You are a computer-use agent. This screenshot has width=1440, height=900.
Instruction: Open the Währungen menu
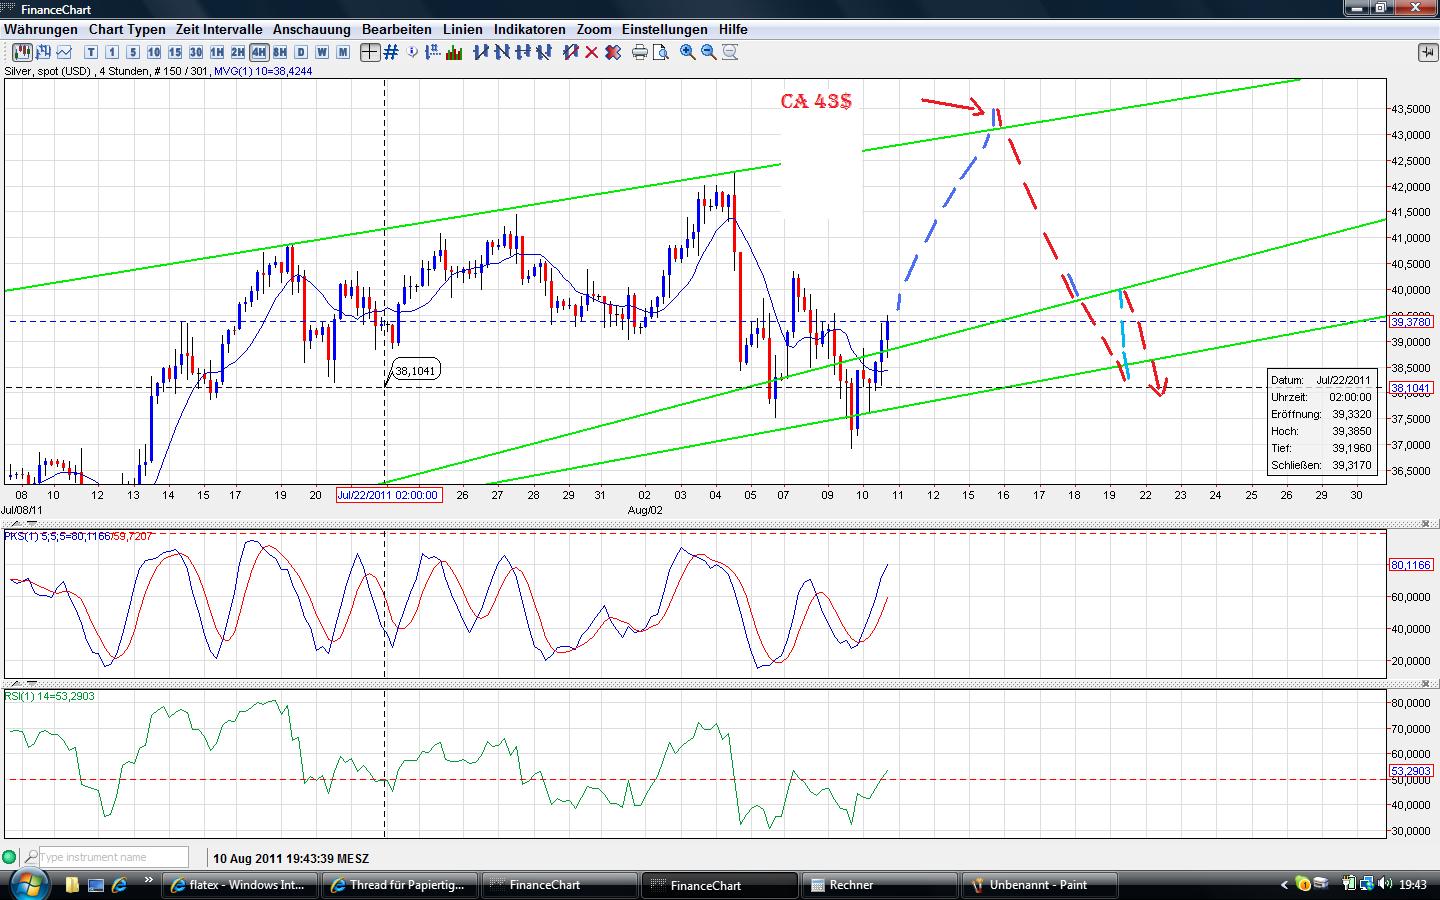(41, 29)
